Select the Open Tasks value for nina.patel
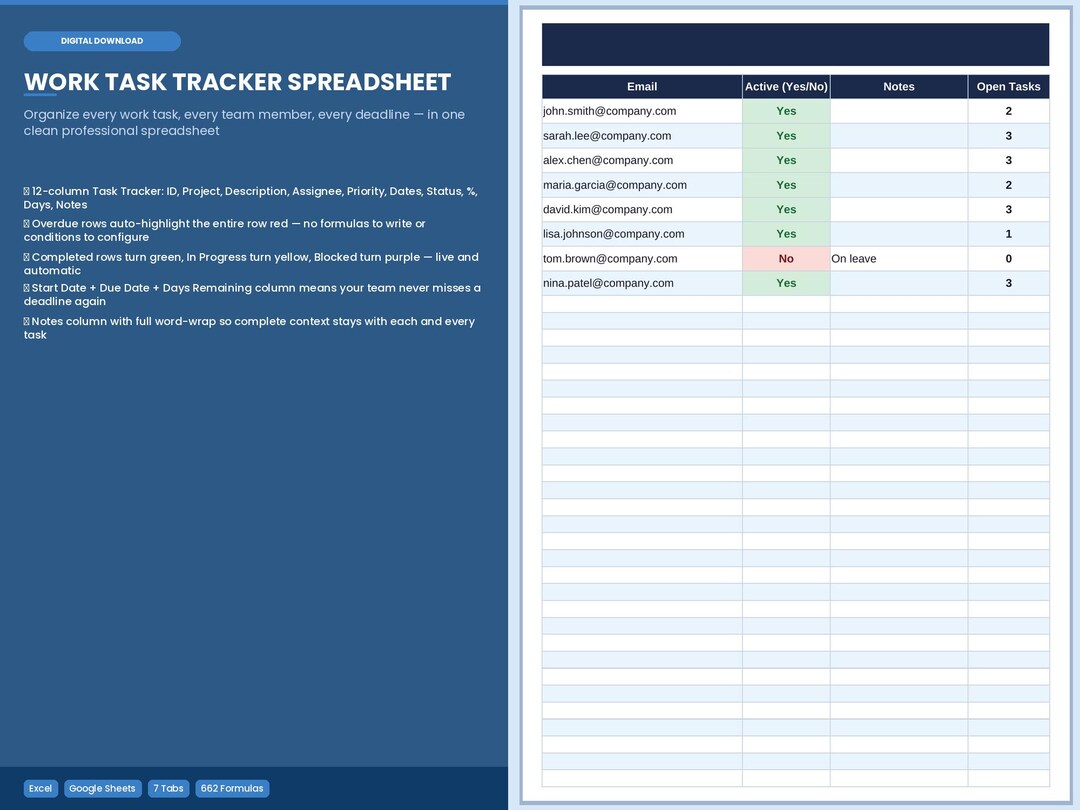 tap(1008, 283)
